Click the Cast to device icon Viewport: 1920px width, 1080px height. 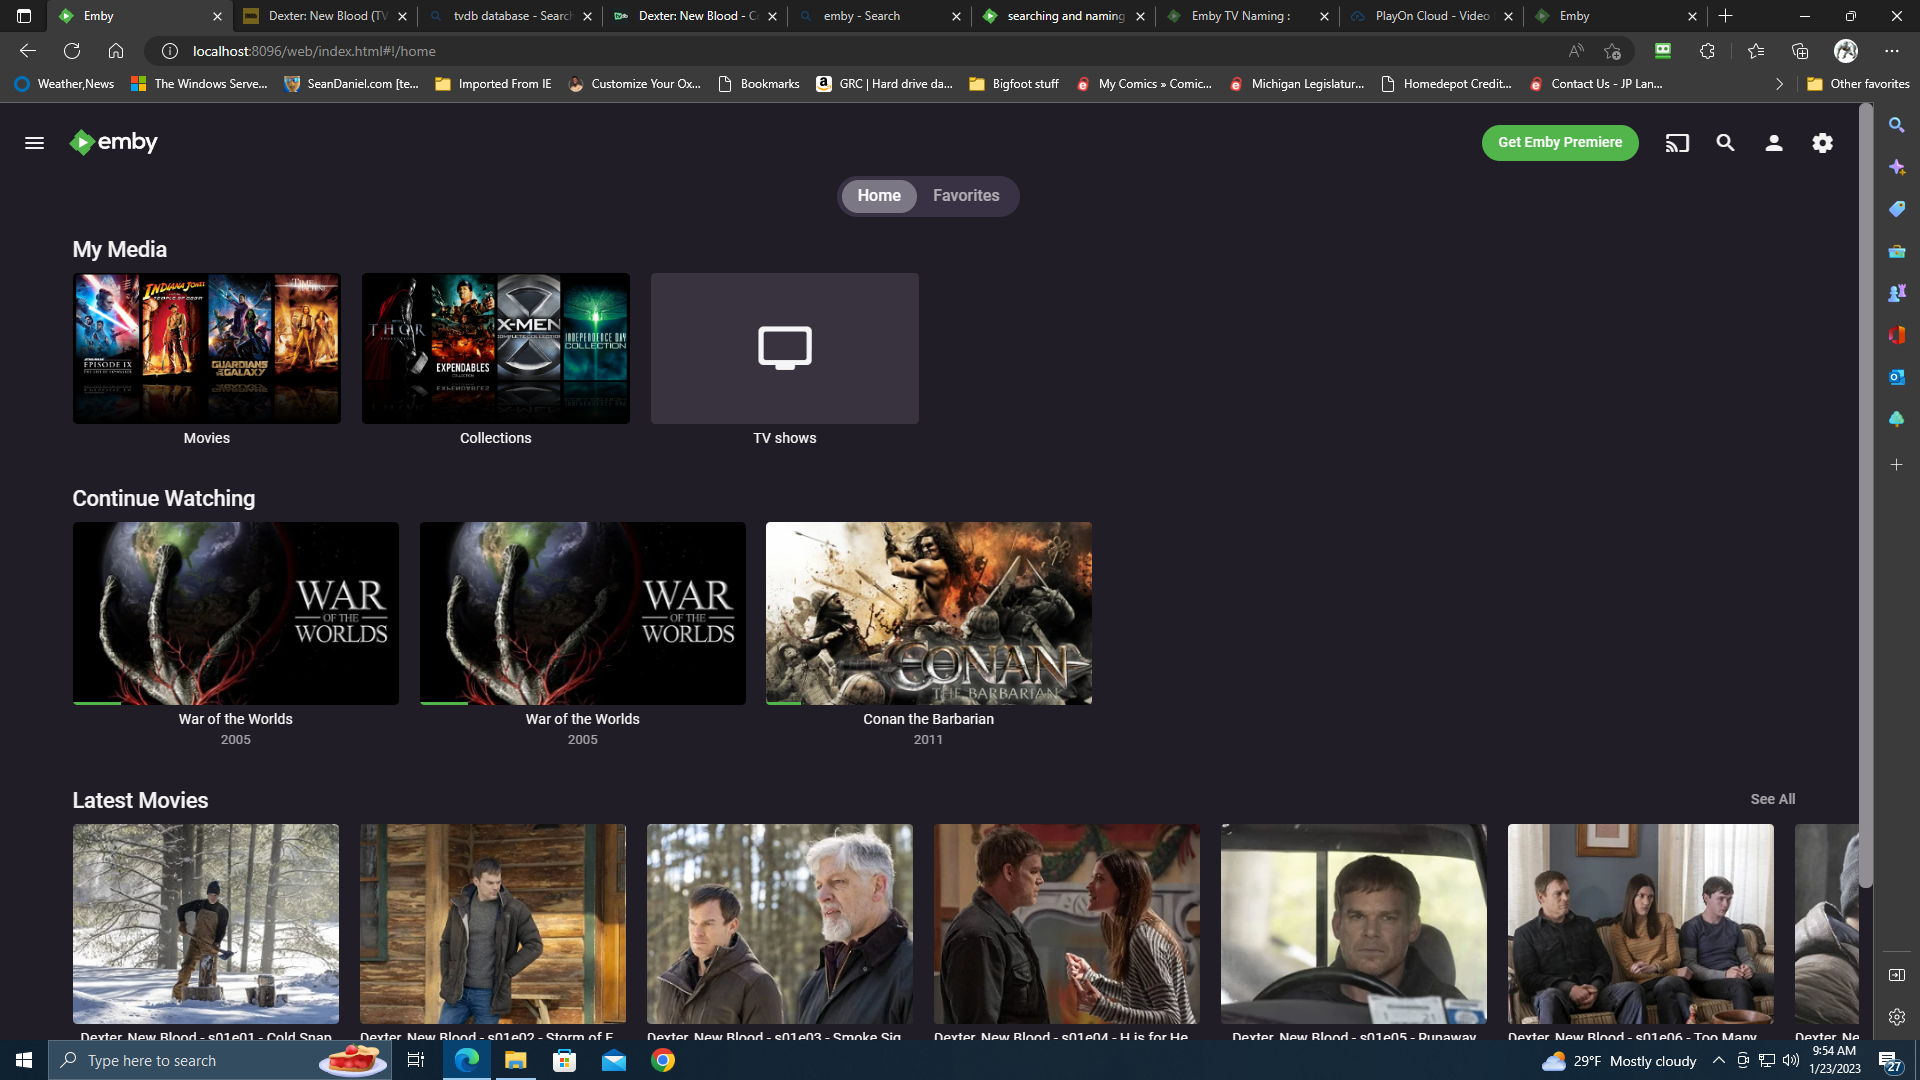(x=1677, y=143)
